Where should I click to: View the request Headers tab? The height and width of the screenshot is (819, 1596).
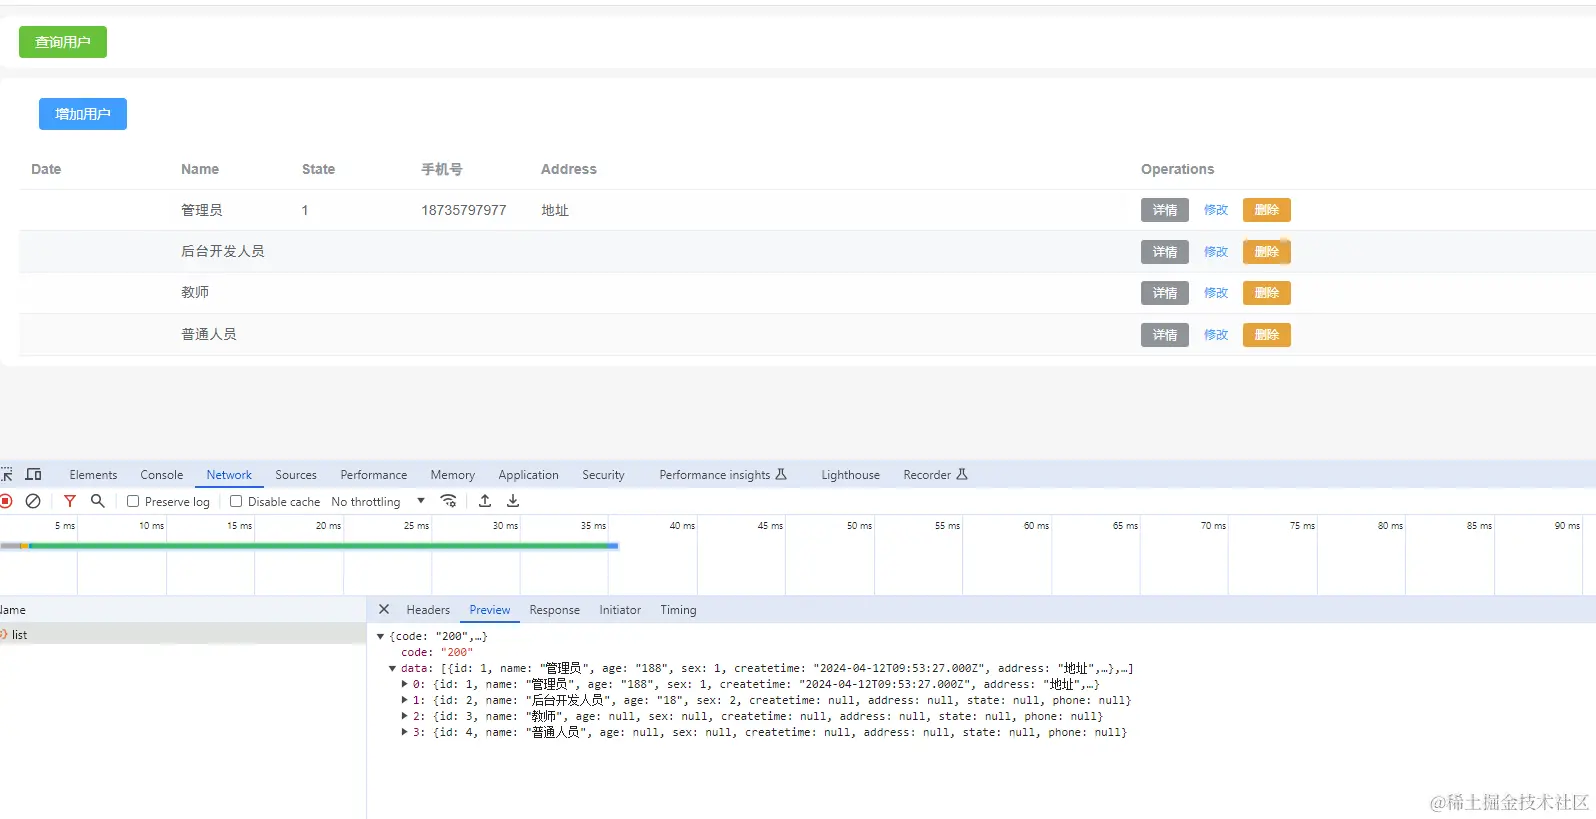tap(428, 610)
